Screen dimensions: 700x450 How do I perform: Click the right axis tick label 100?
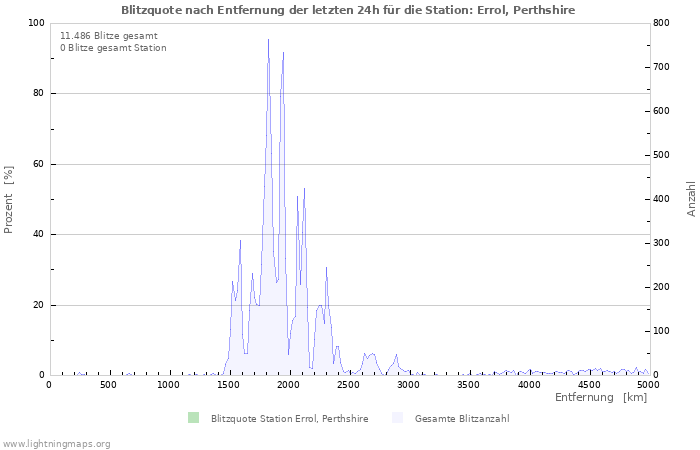(661, 331)
